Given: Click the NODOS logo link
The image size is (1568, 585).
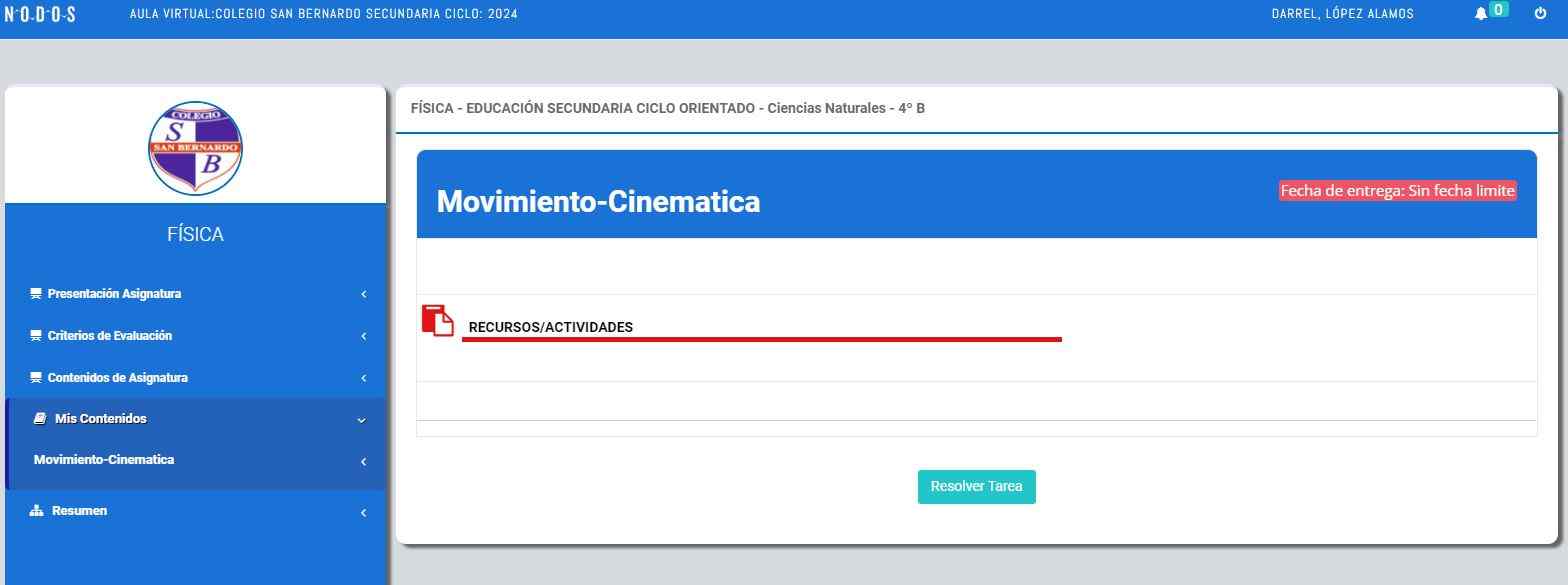Looking at the screenshot, I should [40, 15].
